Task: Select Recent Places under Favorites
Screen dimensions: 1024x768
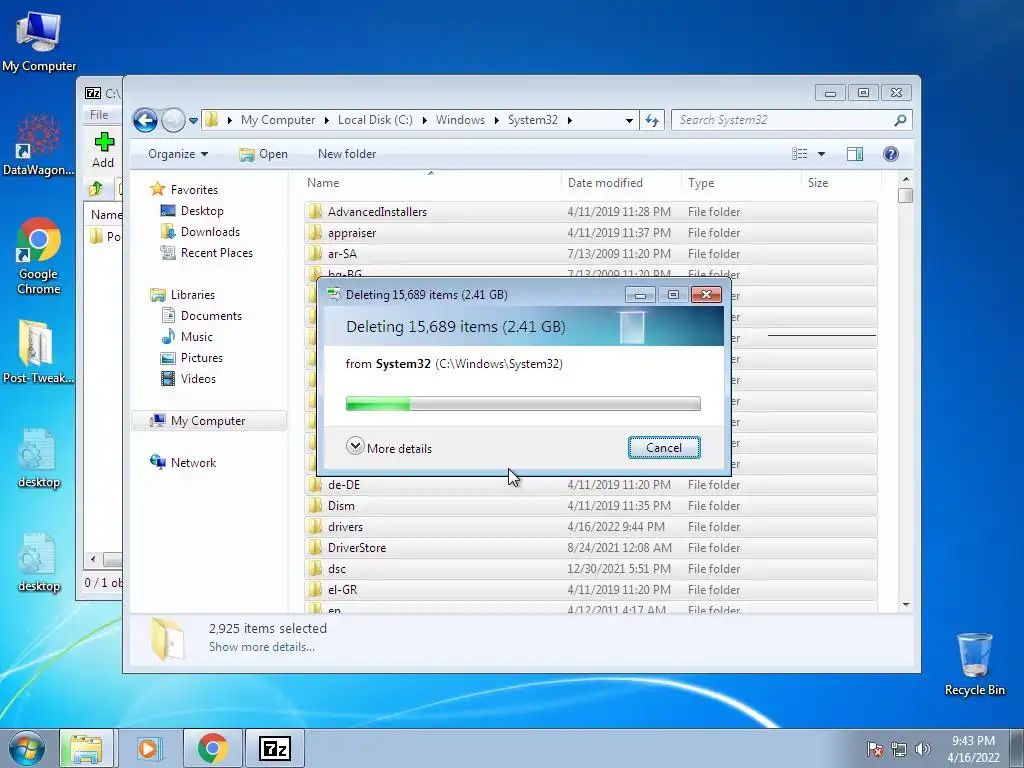Action: tap(206, 253)
